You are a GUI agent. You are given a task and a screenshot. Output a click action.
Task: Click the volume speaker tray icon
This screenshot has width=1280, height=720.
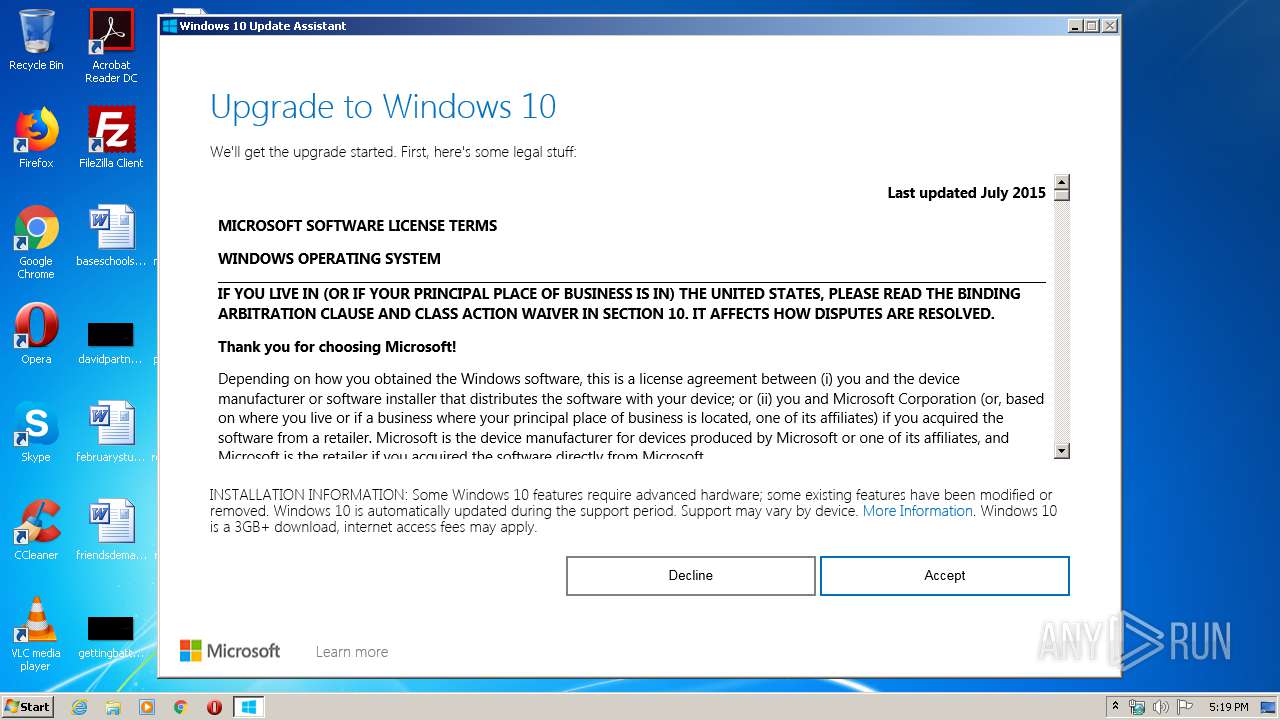pyautogui.click(x=1160, y=707)
